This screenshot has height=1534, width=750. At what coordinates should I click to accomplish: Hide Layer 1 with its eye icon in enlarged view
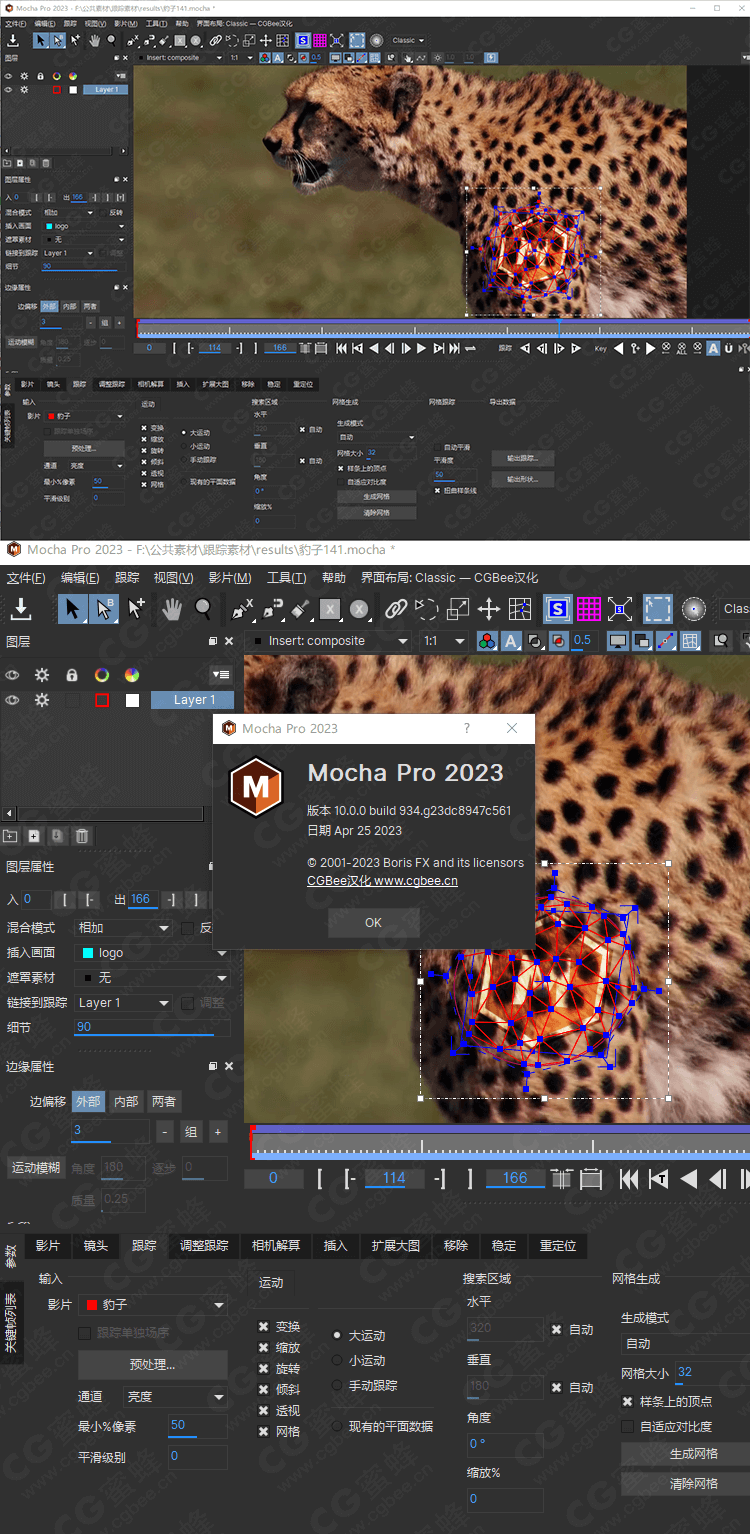click(x=12, y=700)
